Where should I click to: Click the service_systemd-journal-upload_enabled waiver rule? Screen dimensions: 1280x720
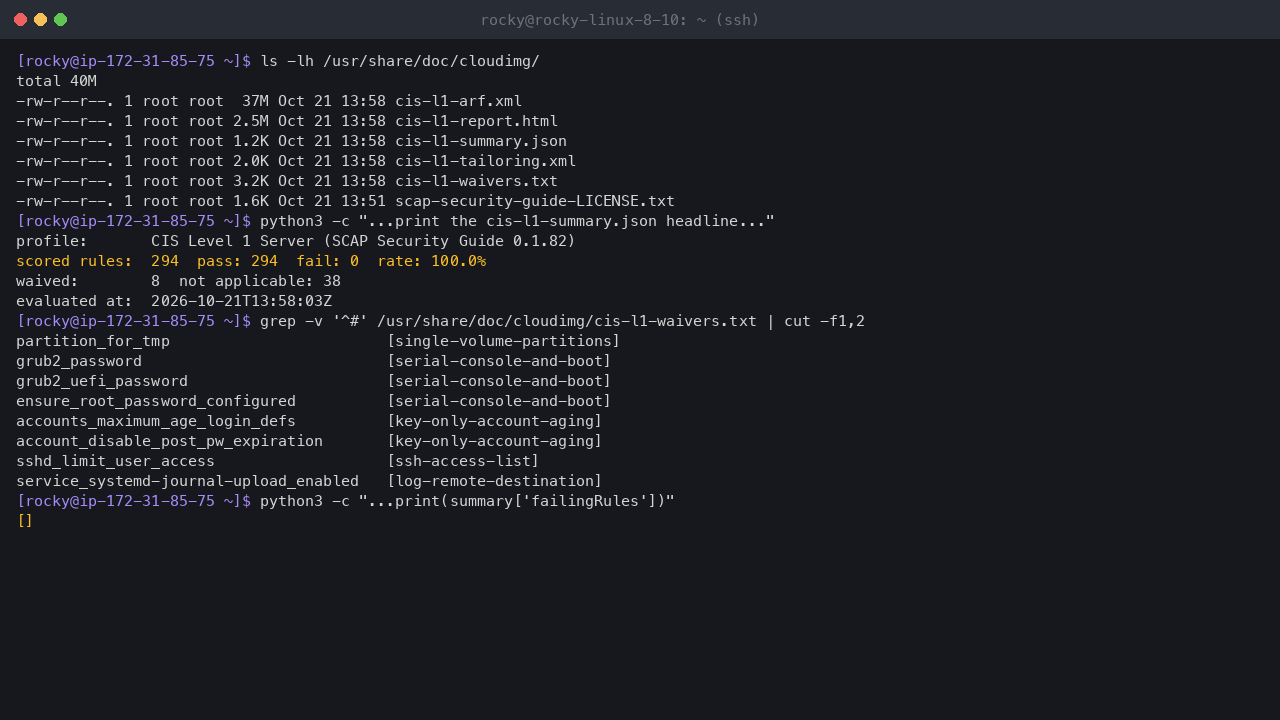[x=187, y=481]
